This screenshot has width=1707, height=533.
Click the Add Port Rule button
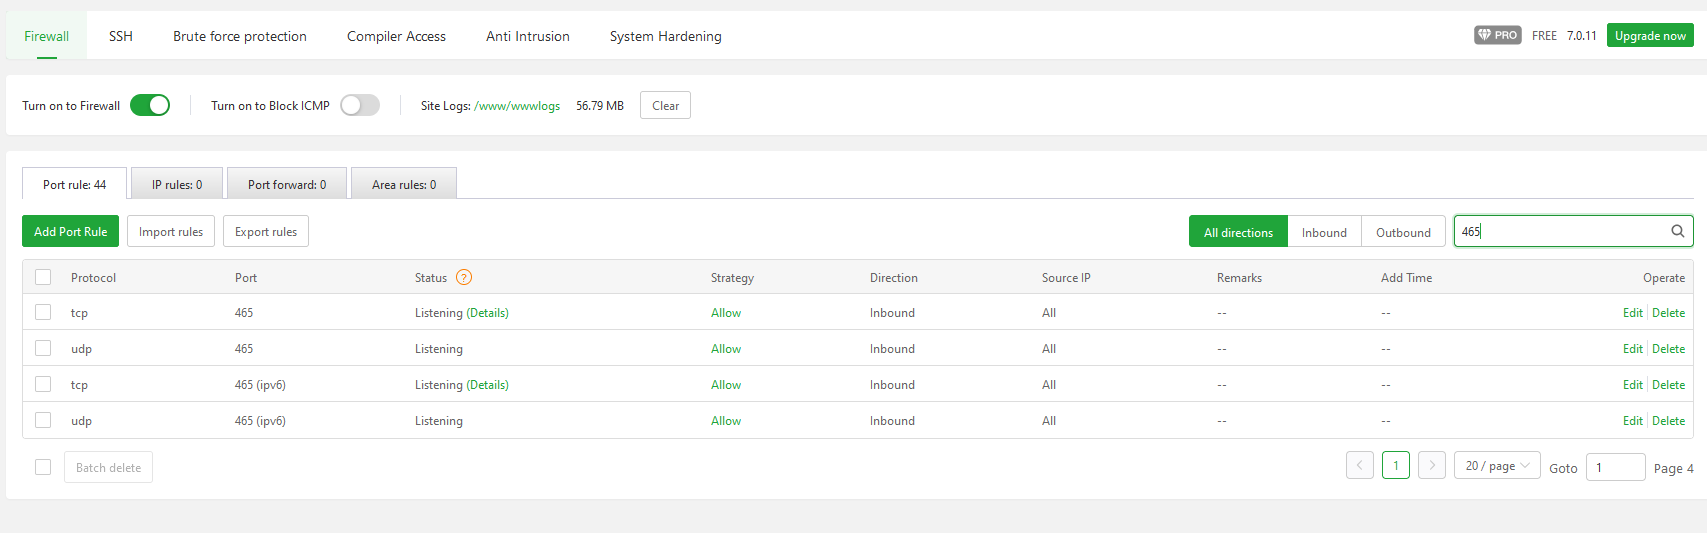[70, 231]
